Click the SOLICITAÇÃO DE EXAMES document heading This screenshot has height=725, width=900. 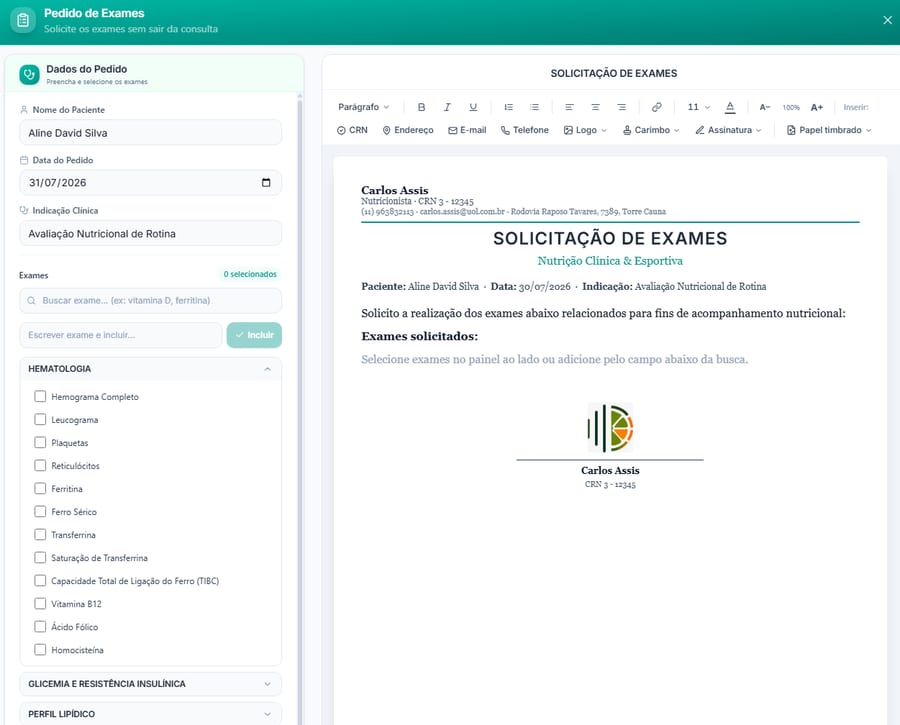pyautogui.click(x=610, y=238)
